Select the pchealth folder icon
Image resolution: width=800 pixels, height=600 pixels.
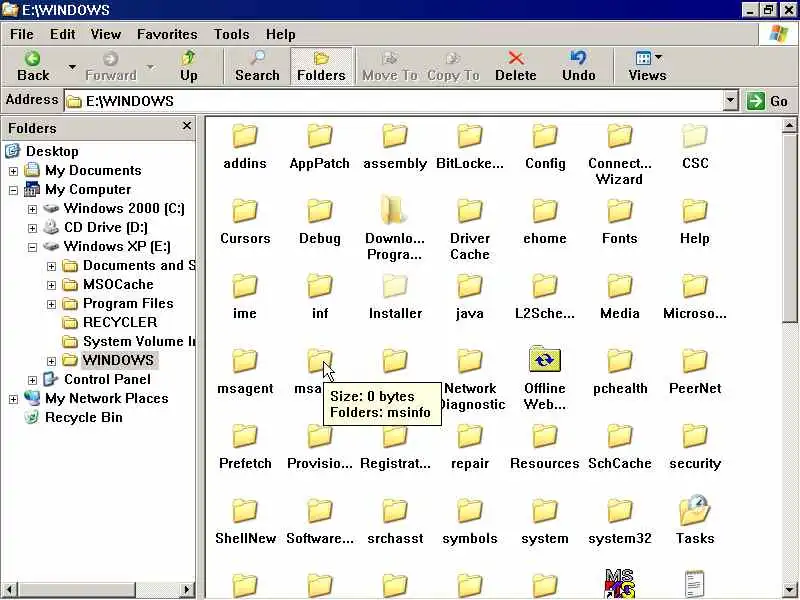(x=620, y=361)
